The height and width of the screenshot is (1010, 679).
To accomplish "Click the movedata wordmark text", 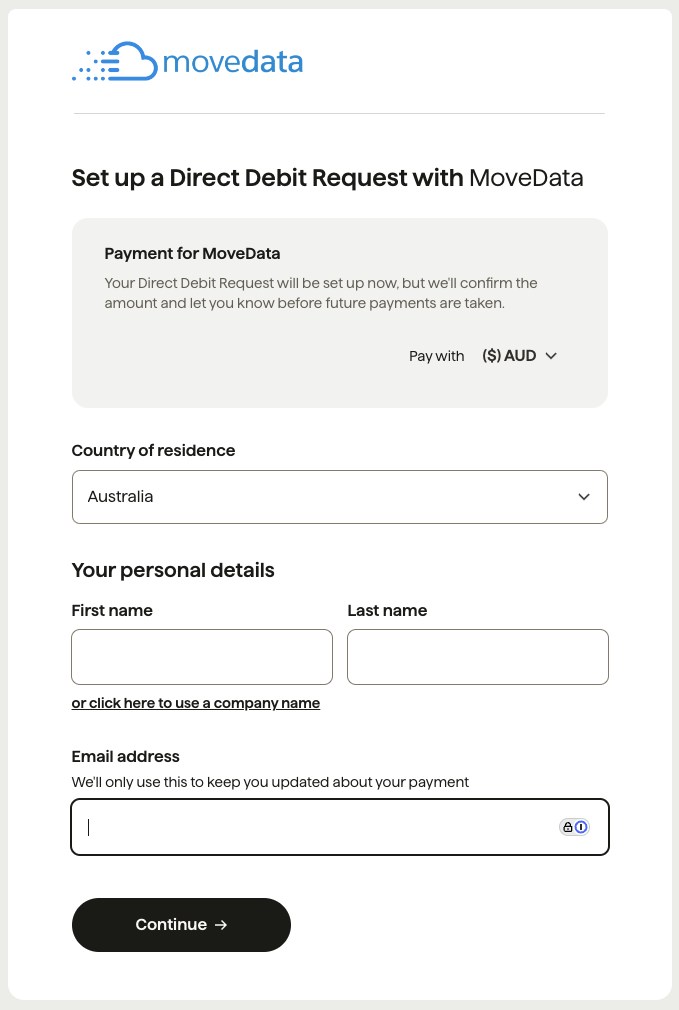I will click(x=232, y=63).
